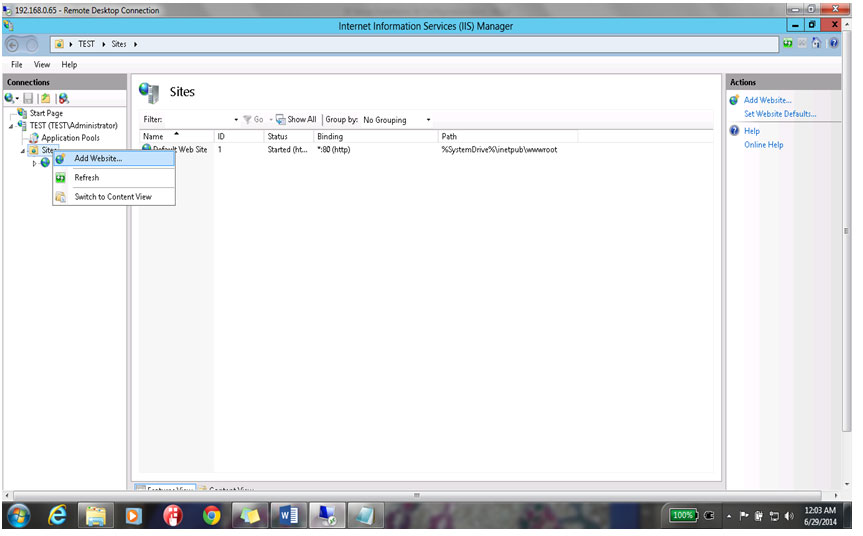
Task: Click the Add Website link in Actions
Action: pyautogui.click(x=767, y=100)
